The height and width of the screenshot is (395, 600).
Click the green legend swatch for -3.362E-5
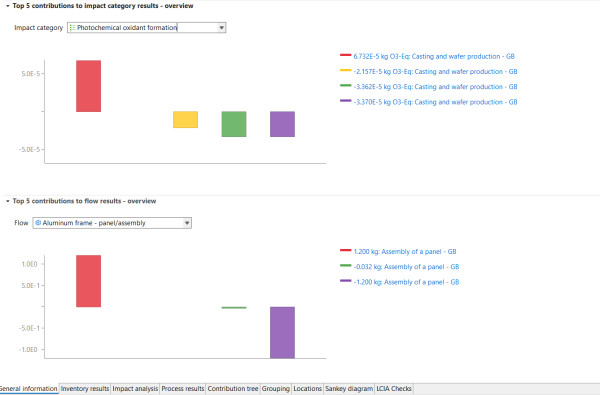(346, 86)
